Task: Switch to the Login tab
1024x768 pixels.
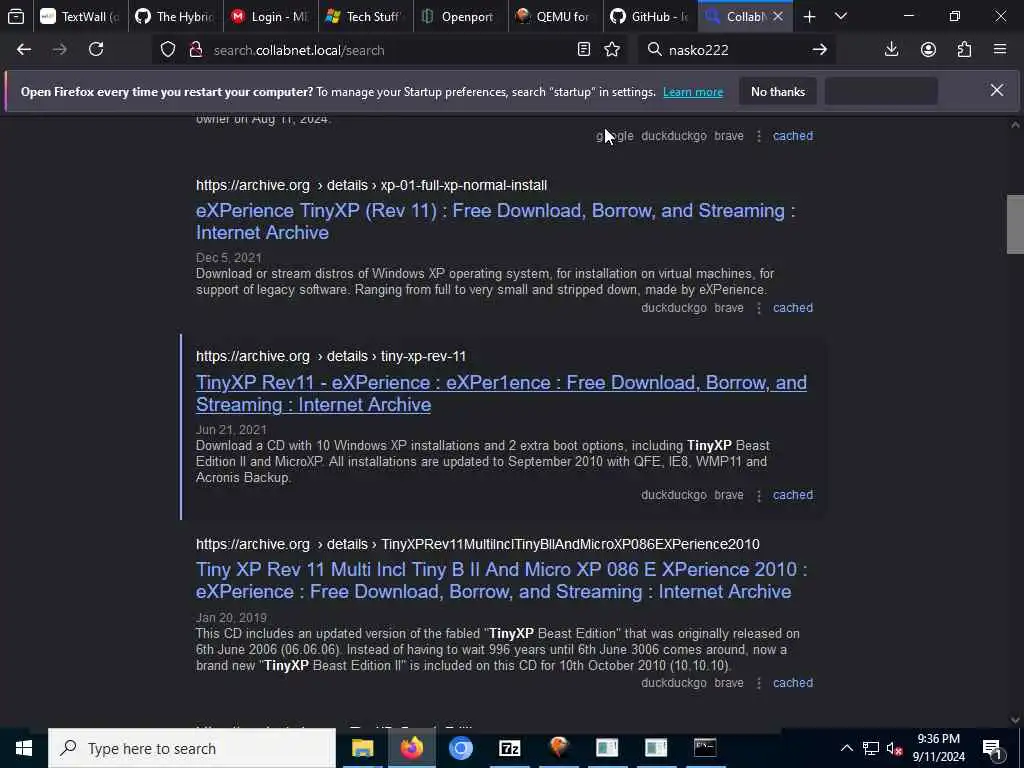Action: (270, 16)
